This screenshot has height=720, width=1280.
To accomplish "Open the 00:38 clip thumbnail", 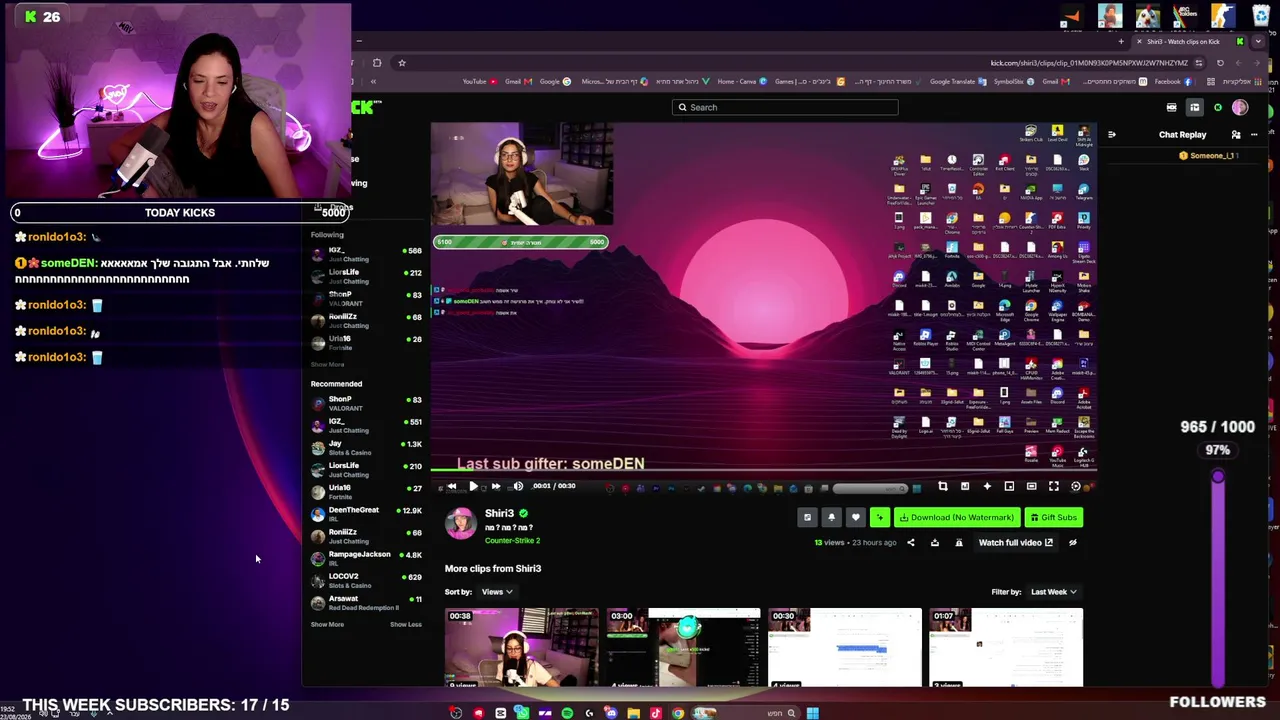I will pyautogui.click(x=521, y=648).
